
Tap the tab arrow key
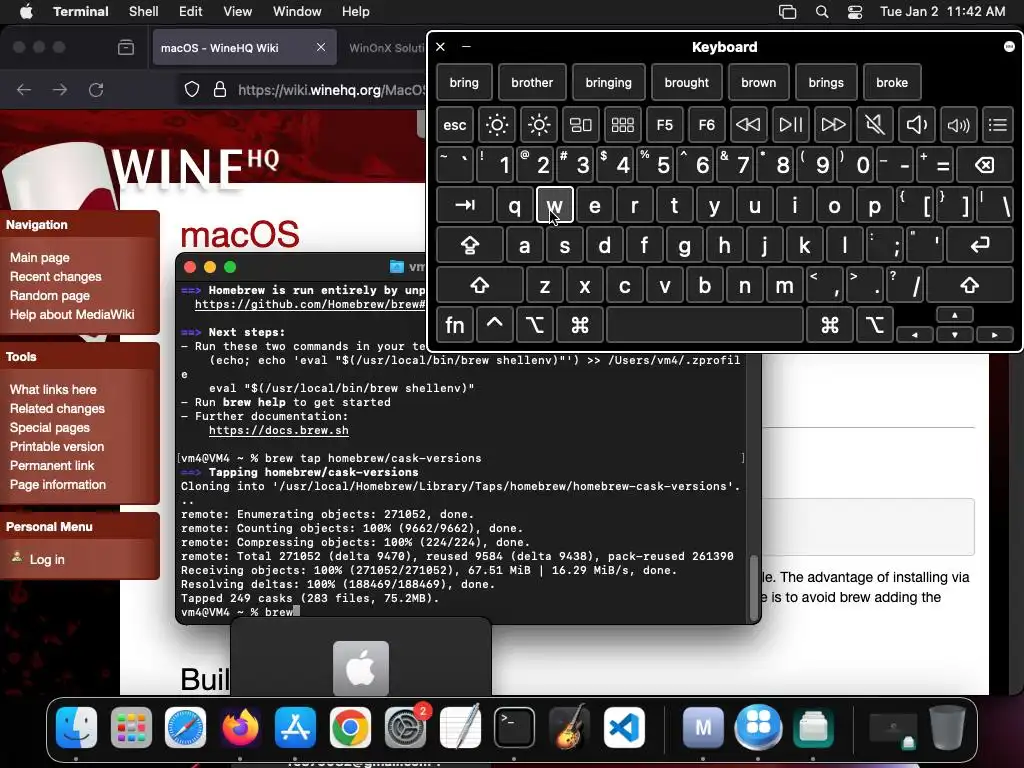(x=464, y=205)
